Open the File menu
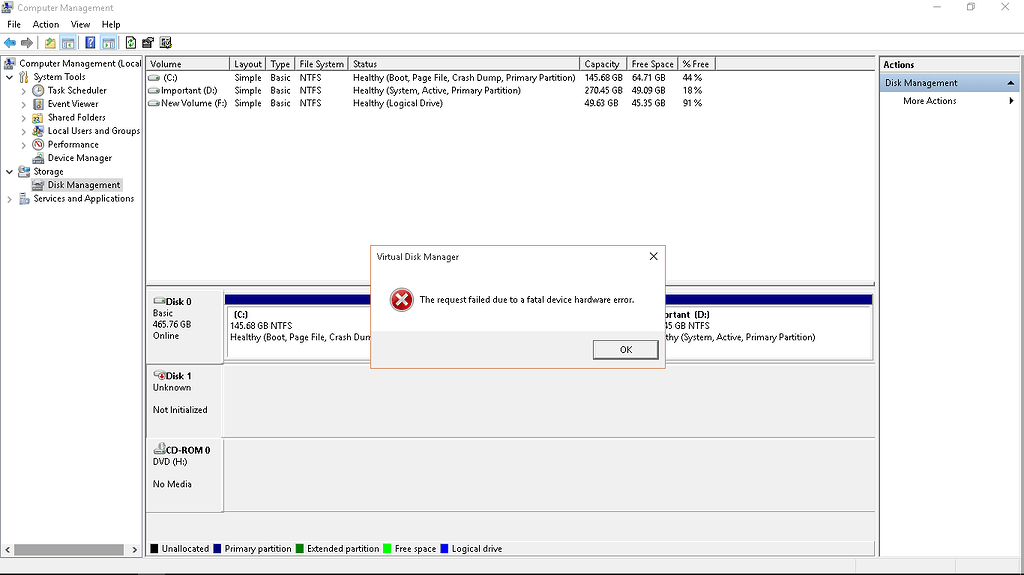 pyautogui.click(x=14, y=24)
